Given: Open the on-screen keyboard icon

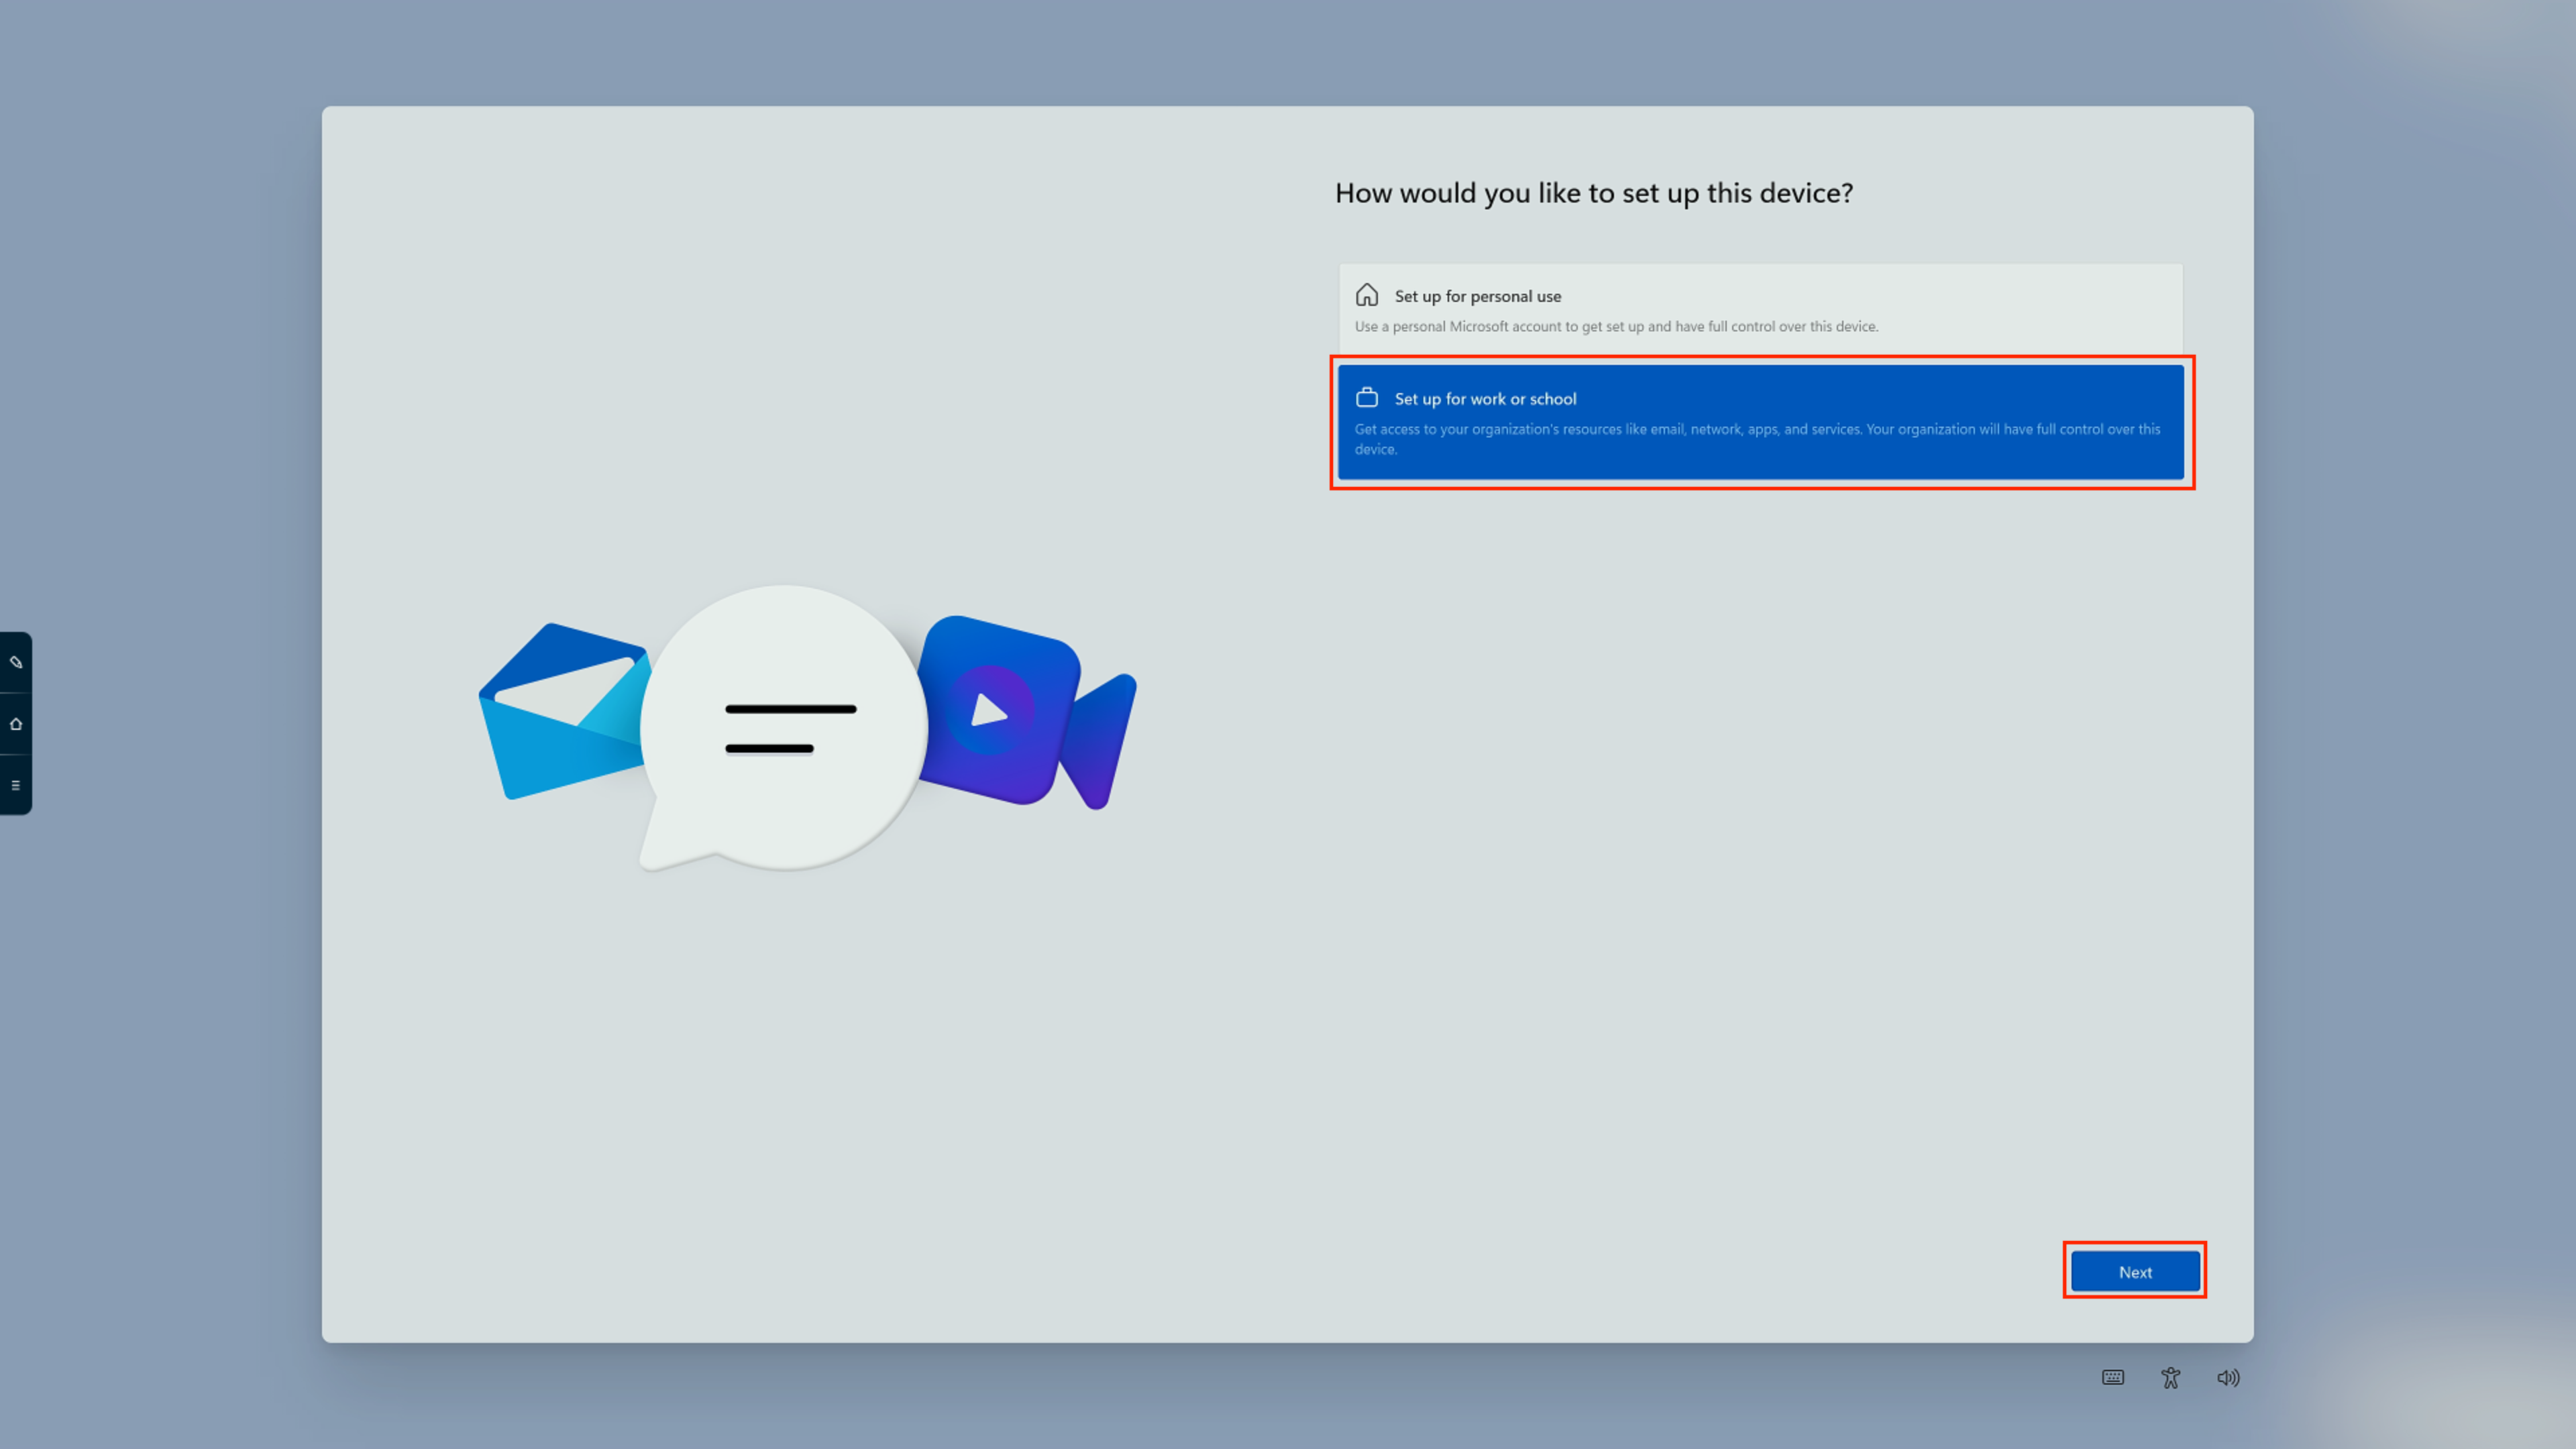Looking at the screenshot, I should (x=2112, y=1377).
